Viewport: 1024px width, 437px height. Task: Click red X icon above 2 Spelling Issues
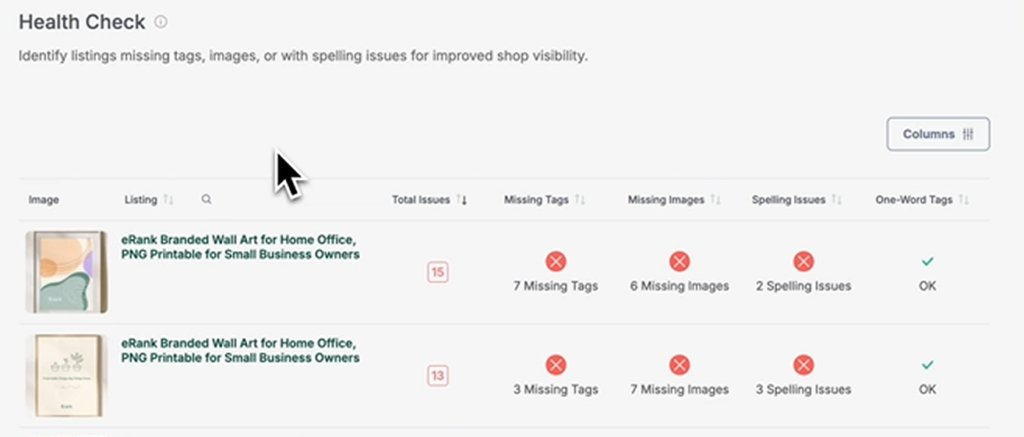tap(802, 262)
